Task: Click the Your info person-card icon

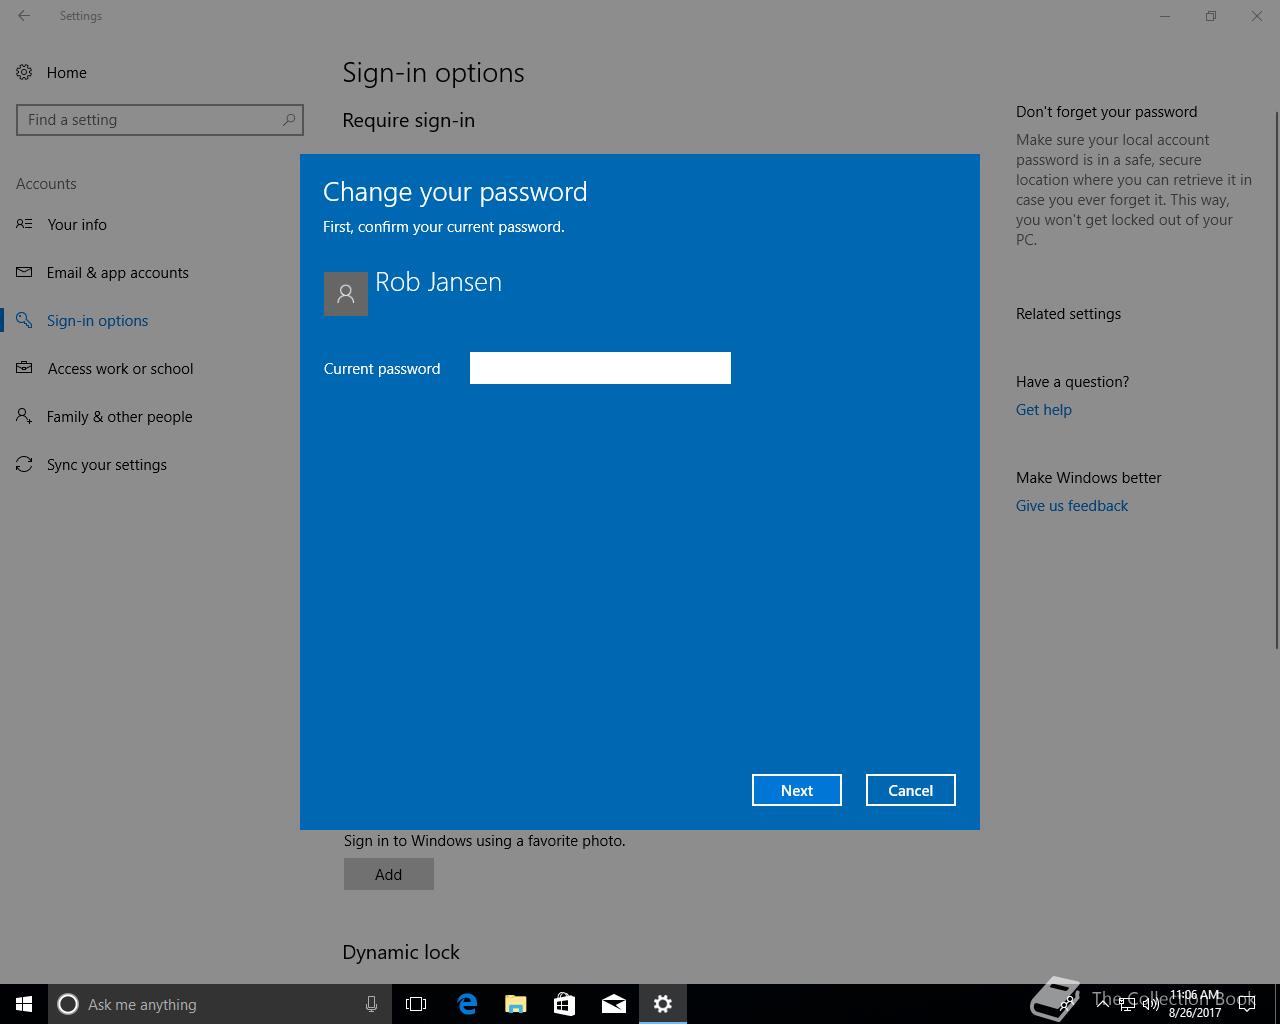Action: coord(24,224)
